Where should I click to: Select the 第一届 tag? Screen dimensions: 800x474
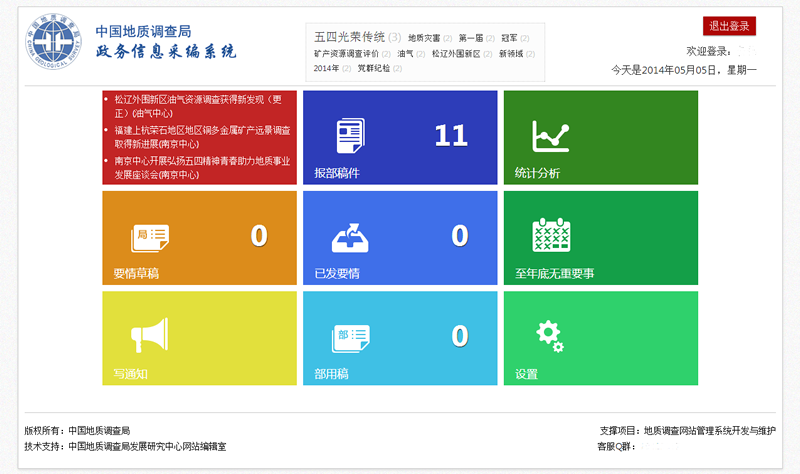pos(470,38)
